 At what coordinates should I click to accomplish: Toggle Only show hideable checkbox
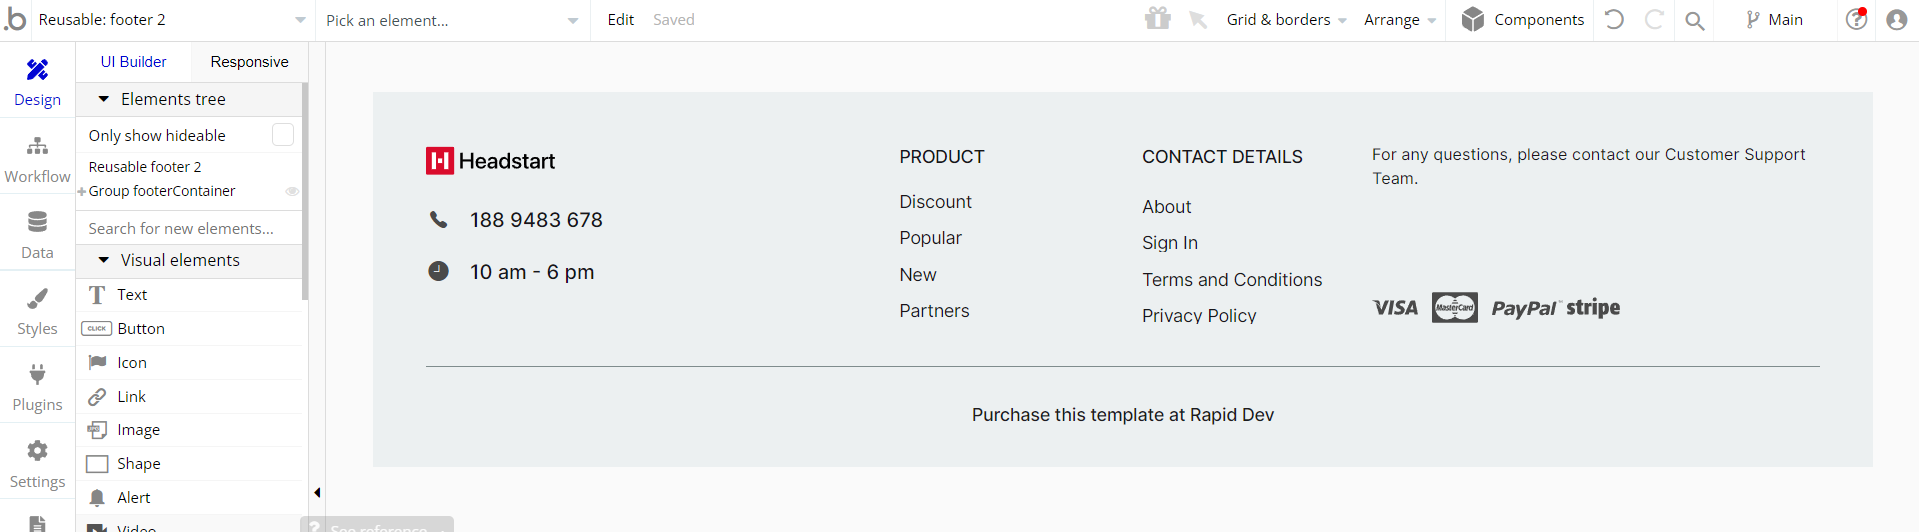tap(283, 134)
